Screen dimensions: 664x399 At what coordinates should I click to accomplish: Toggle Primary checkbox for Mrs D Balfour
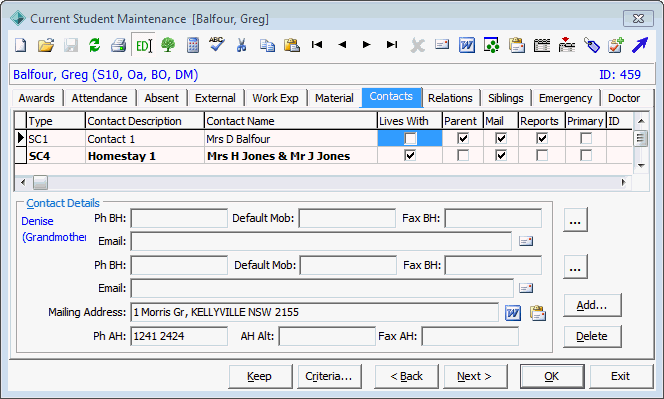tap(586, 139)
